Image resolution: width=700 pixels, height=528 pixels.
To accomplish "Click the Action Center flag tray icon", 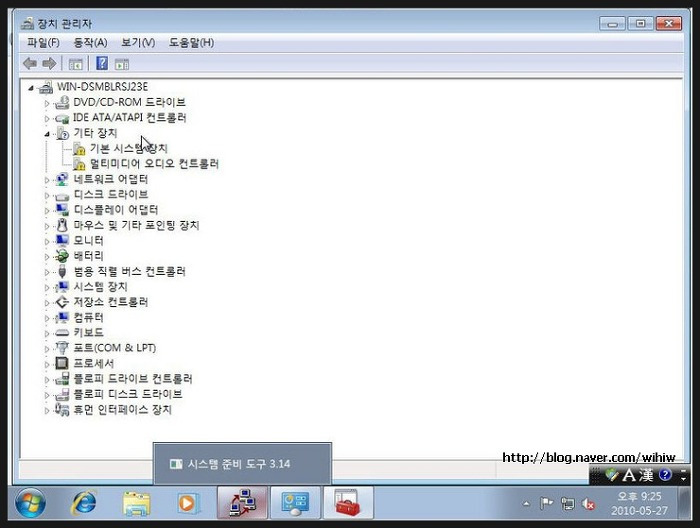I will 546,504.
